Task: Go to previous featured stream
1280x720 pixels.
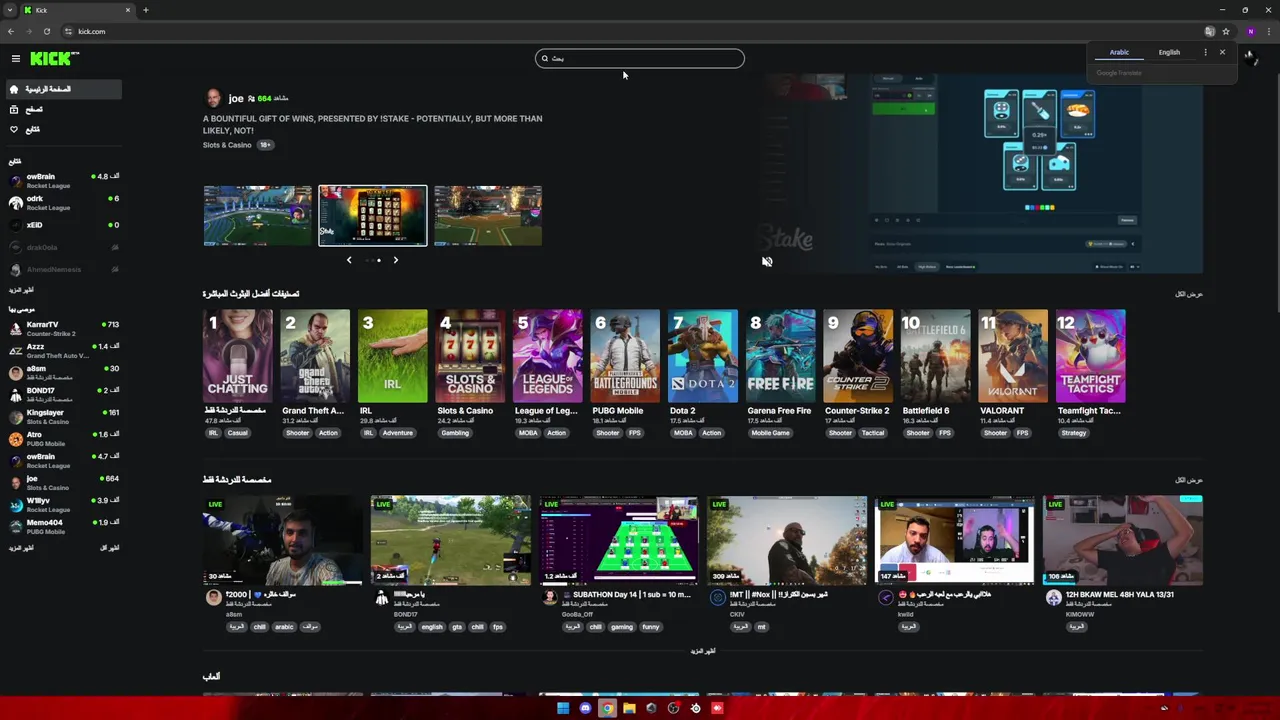Action: pos(349,260)
